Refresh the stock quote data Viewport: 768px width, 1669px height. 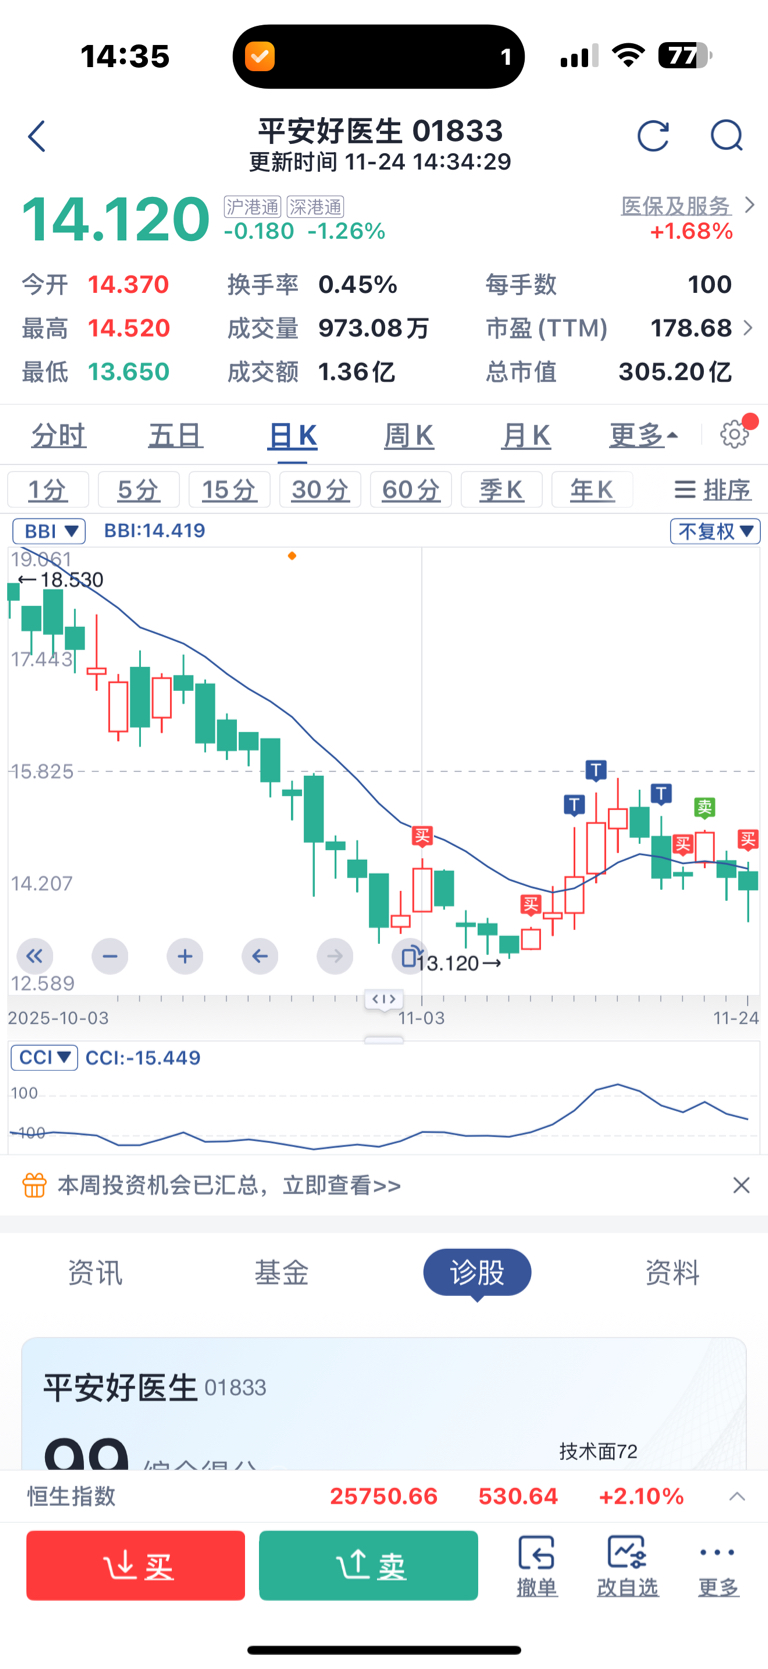pos(653,136)
